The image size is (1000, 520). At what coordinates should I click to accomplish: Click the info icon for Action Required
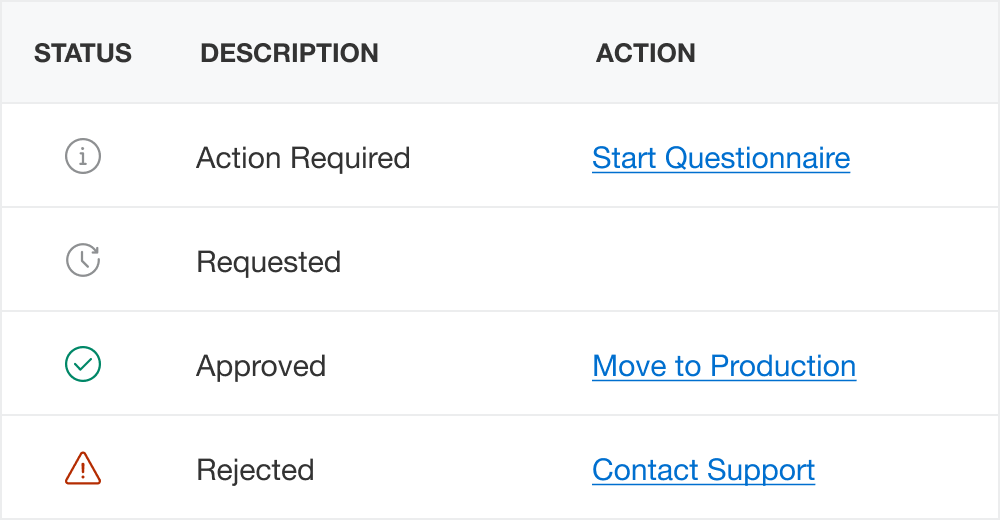pos(83,157)
